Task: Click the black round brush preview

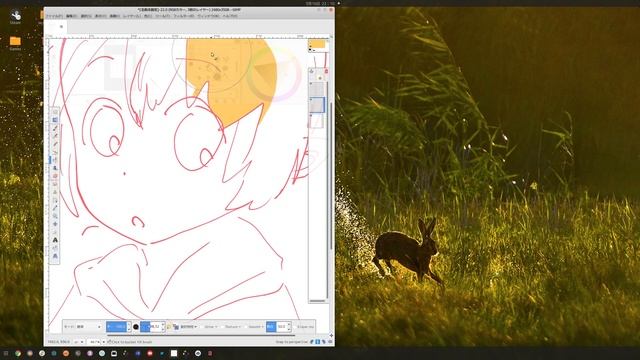Action: [x=136, y=327]
